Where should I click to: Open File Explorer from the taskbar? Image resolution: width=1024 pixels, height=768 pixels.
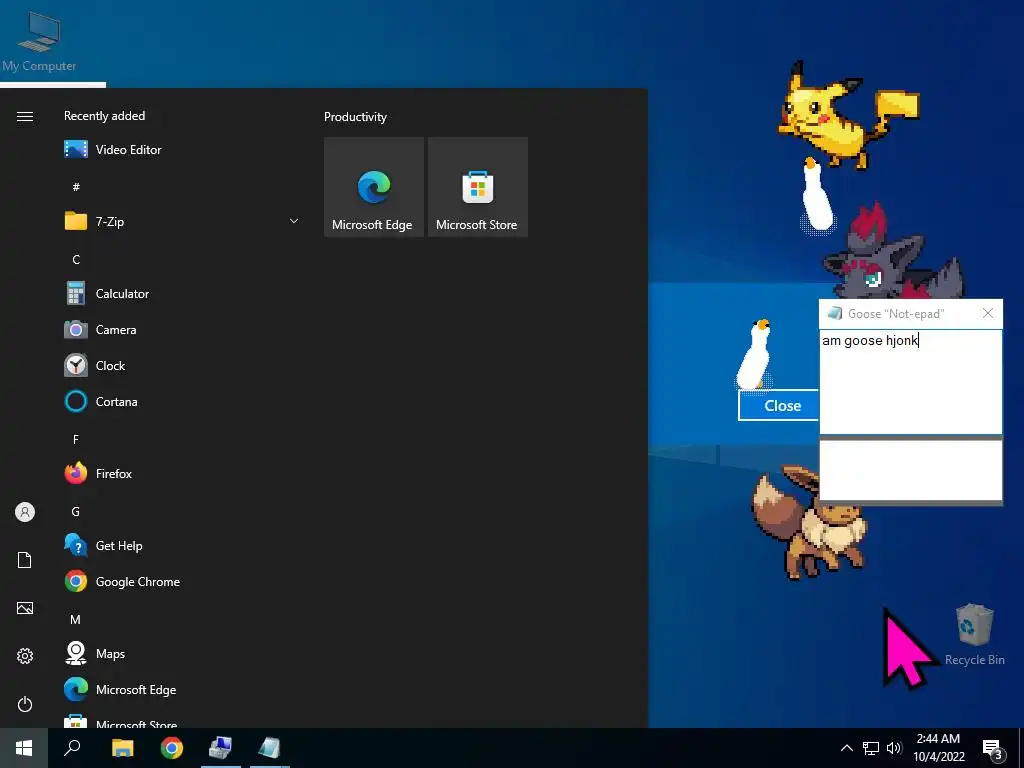tap(122, 748)
